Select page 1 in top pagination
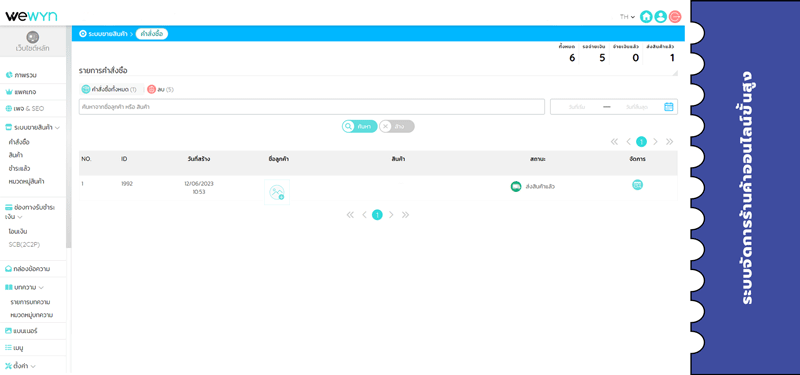The image size is (800, 375). (641, 142)
